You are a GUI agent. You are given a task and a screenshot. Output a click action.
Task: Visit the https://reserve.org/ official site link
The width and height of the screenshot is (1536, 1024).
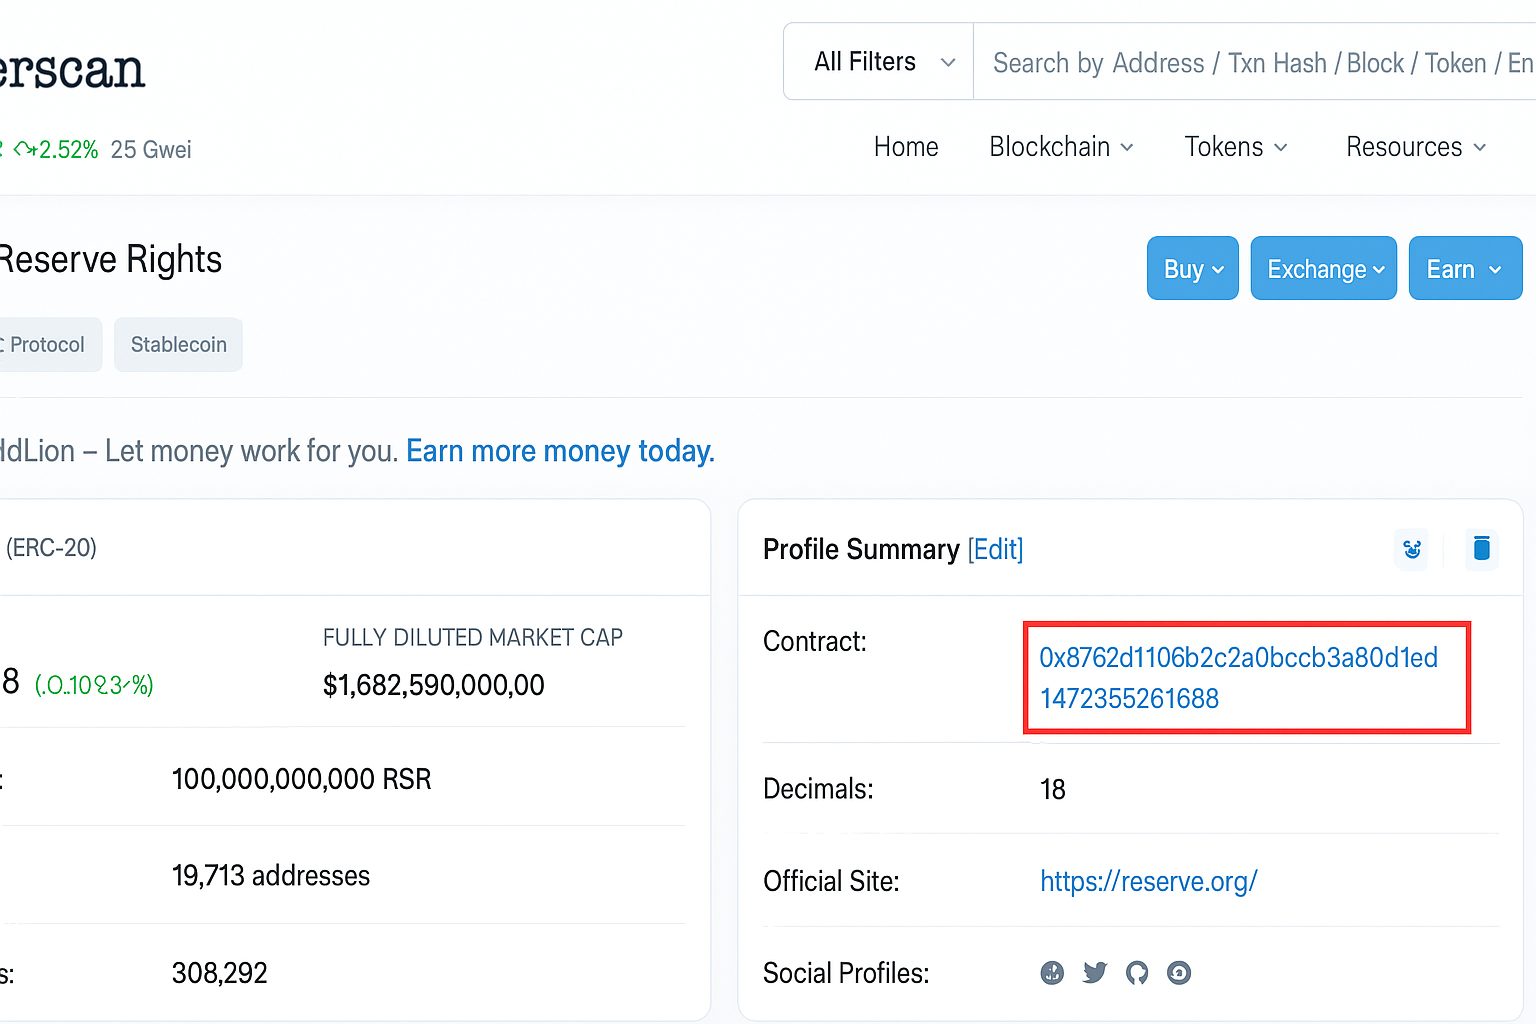click(1148, 881)
